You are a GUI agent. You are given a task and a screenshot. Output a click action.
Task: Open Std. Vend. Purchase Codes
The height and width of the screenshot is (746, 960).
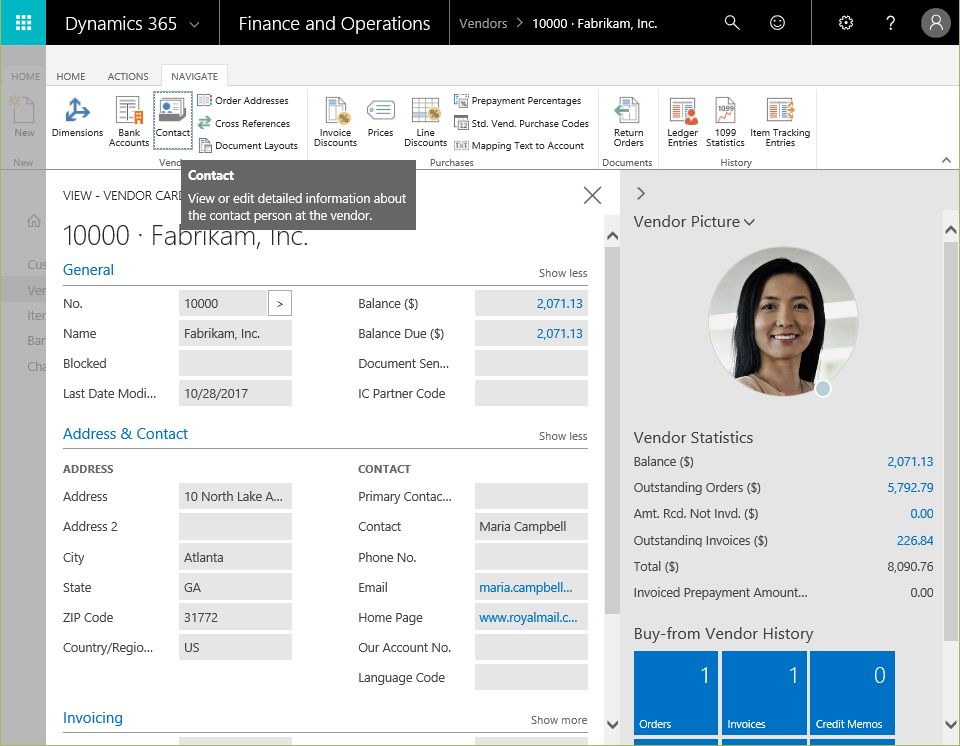click(x=522, y=123)
